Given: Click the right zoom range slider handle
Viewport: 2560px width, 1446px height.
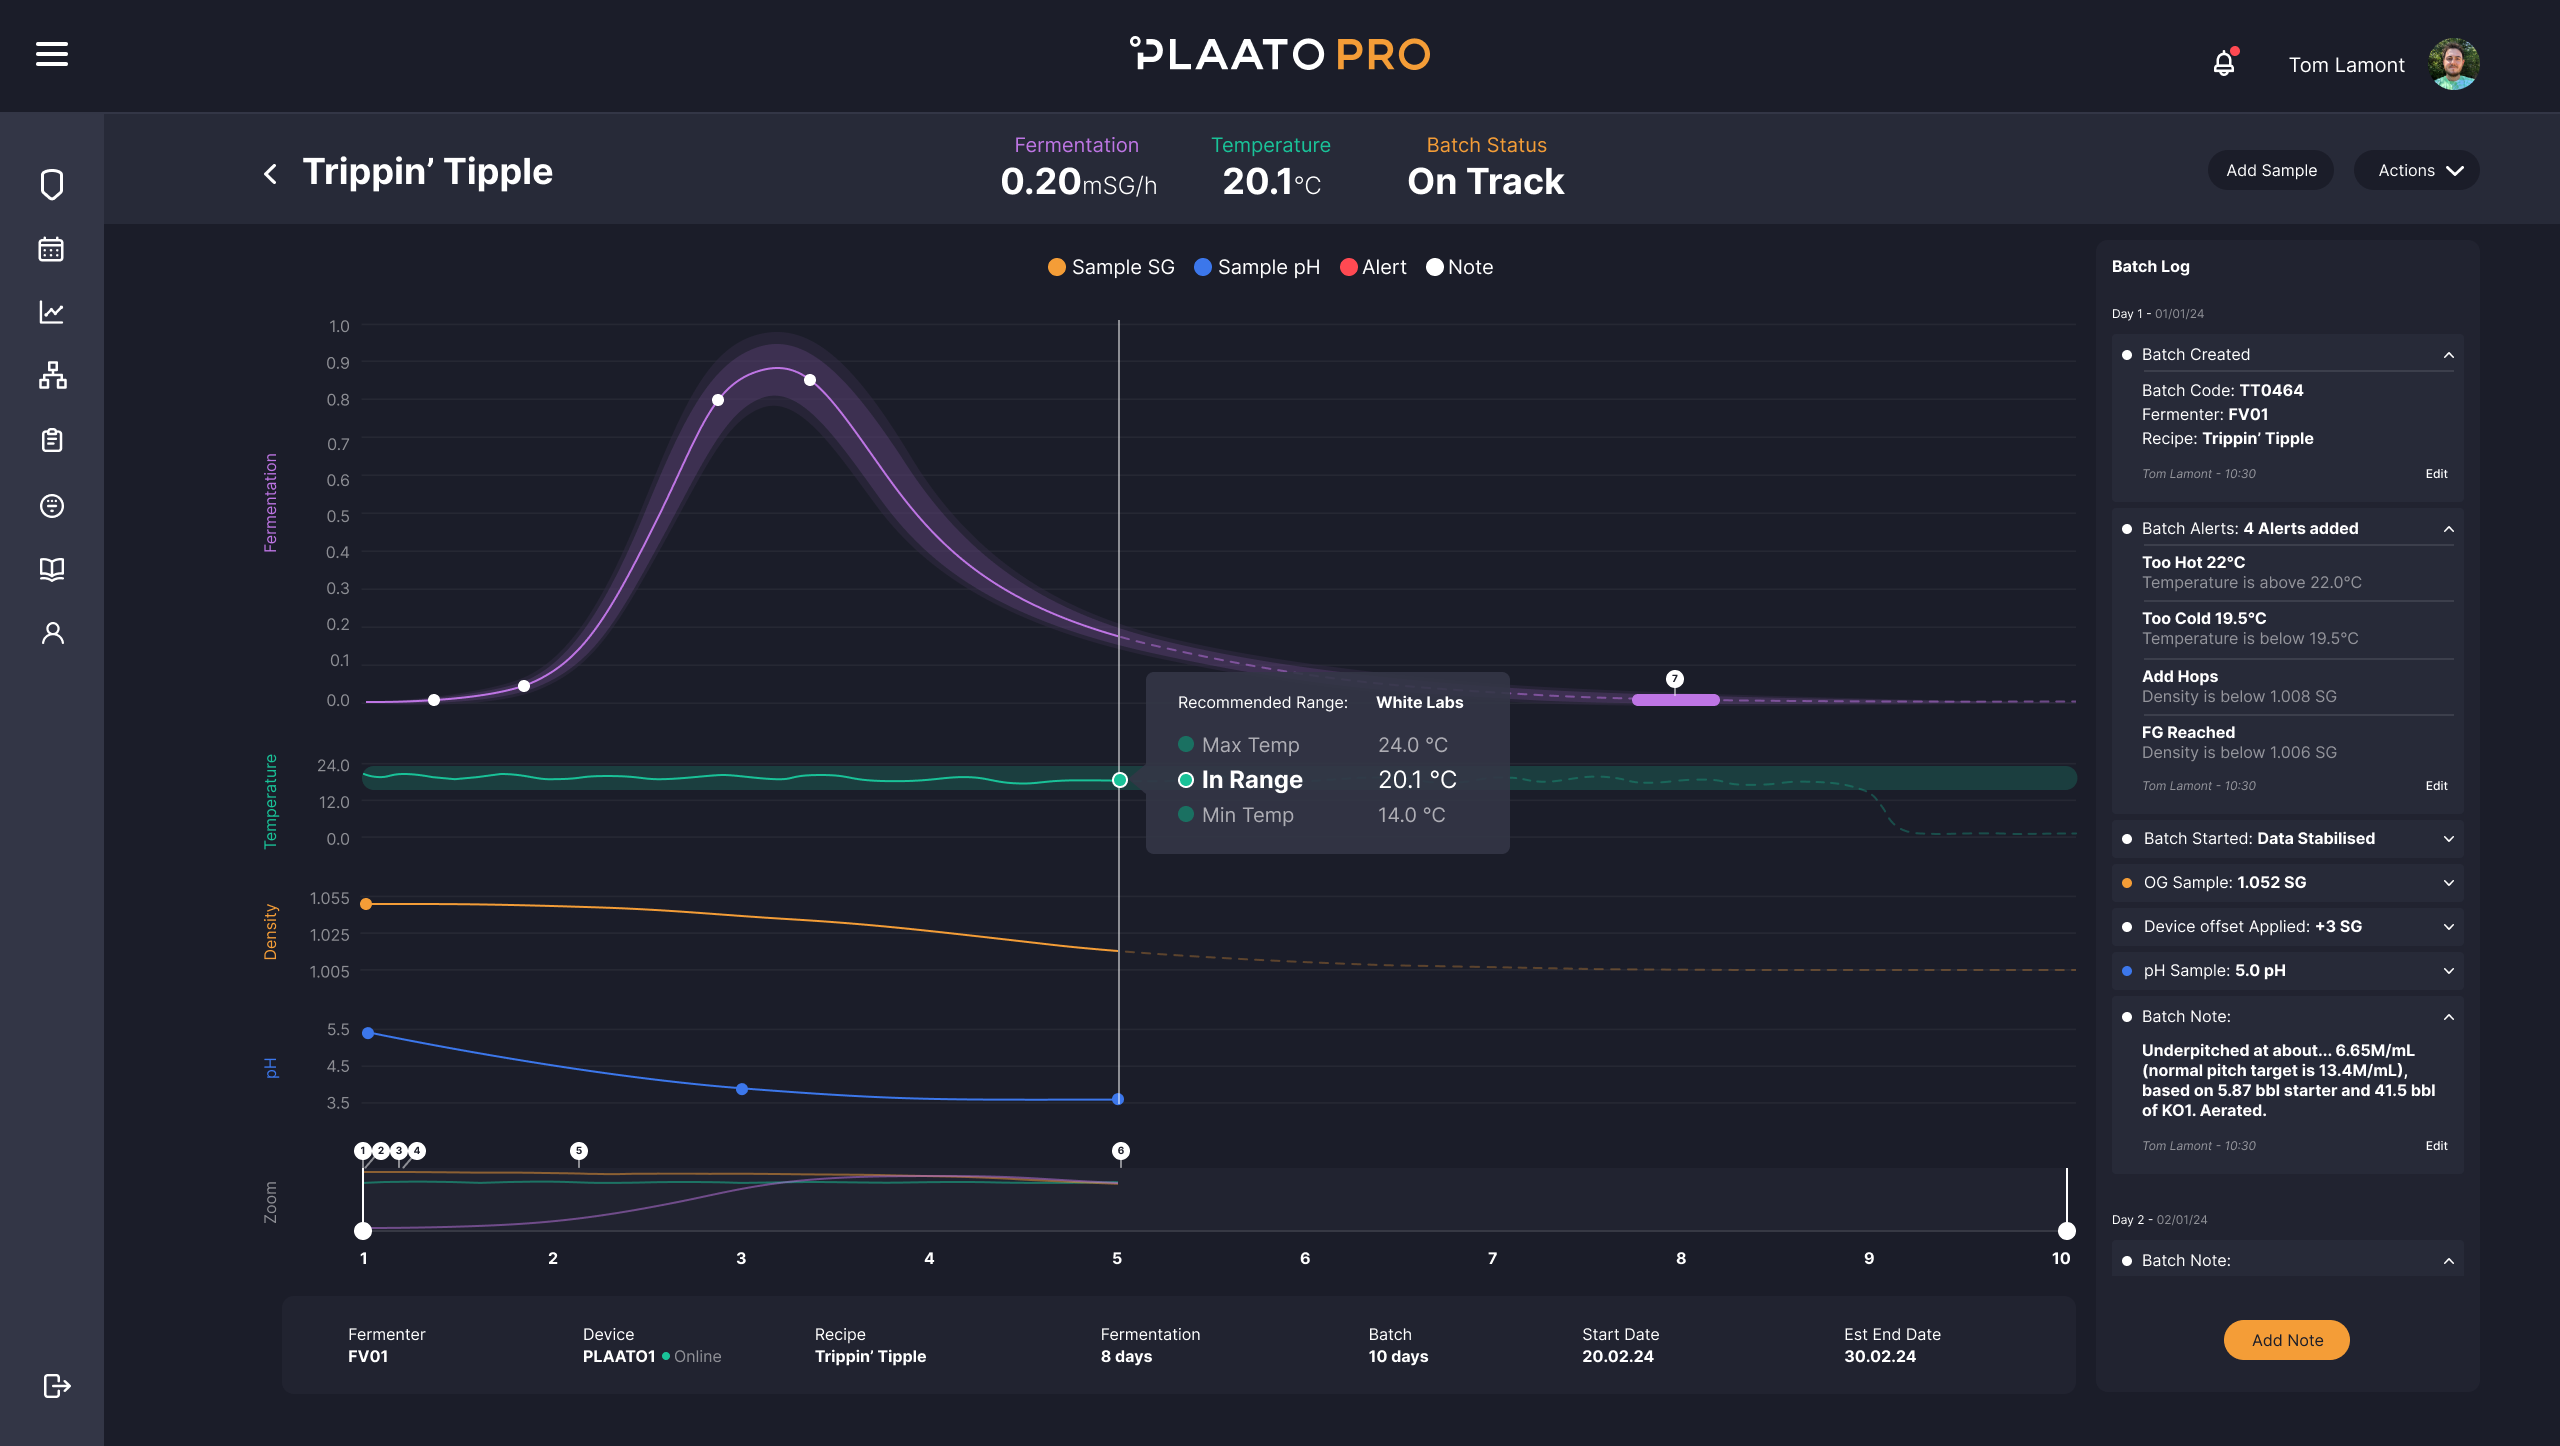Looking at the screenshot, I should point(2066,1231).
